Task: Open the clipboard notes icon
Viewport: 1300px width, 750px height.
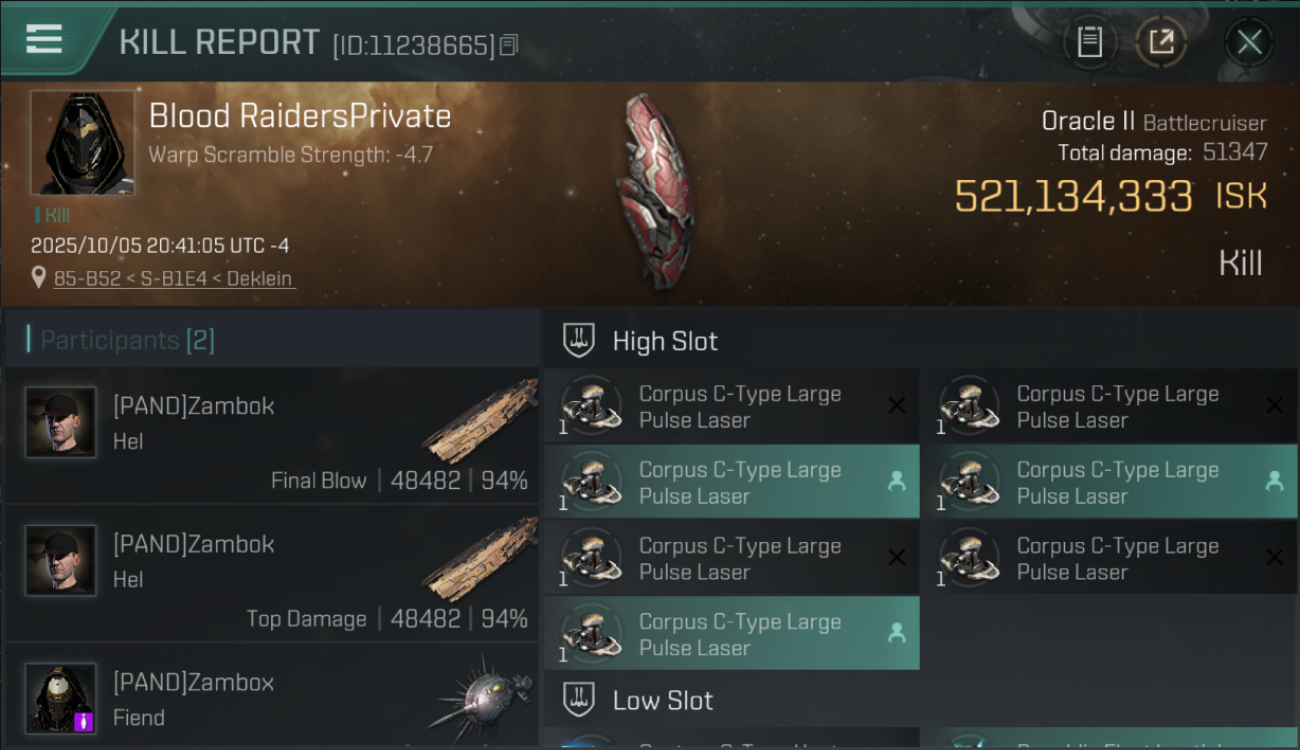Action: [1089, 42]
